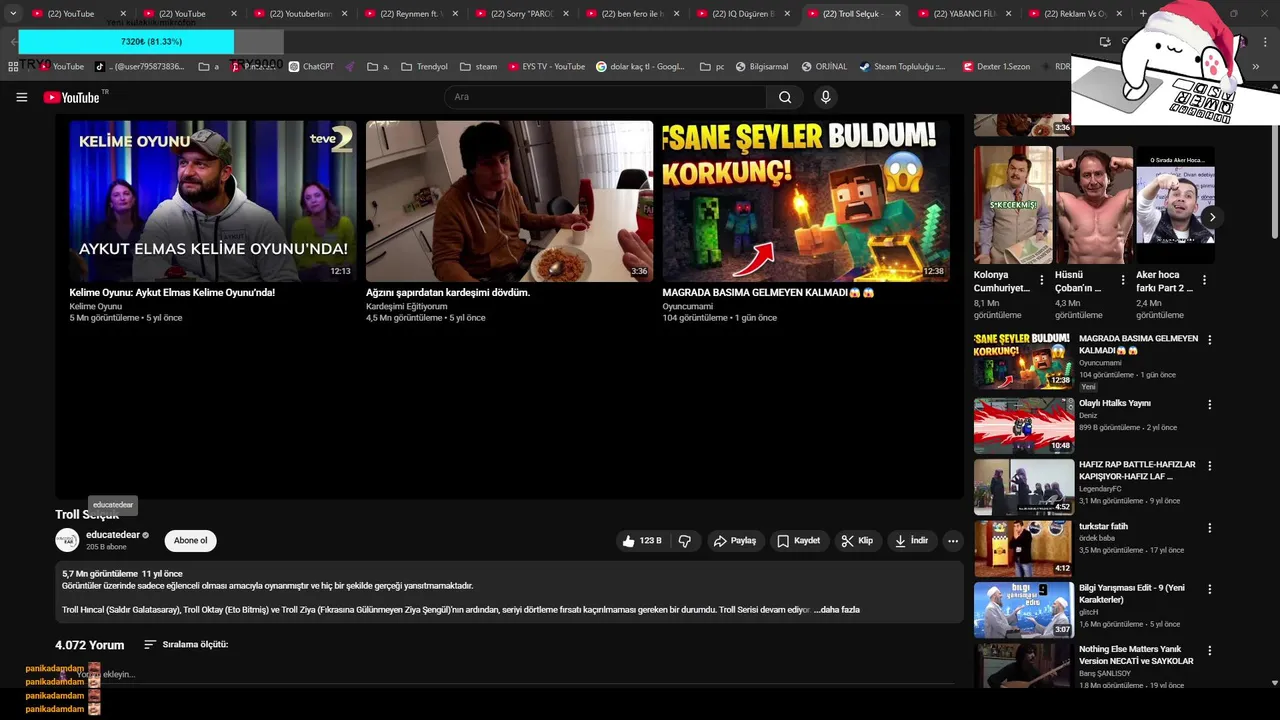The image size is (1280, 720).
Task: Open more actions three-dot menu under video
Action: 953,541
